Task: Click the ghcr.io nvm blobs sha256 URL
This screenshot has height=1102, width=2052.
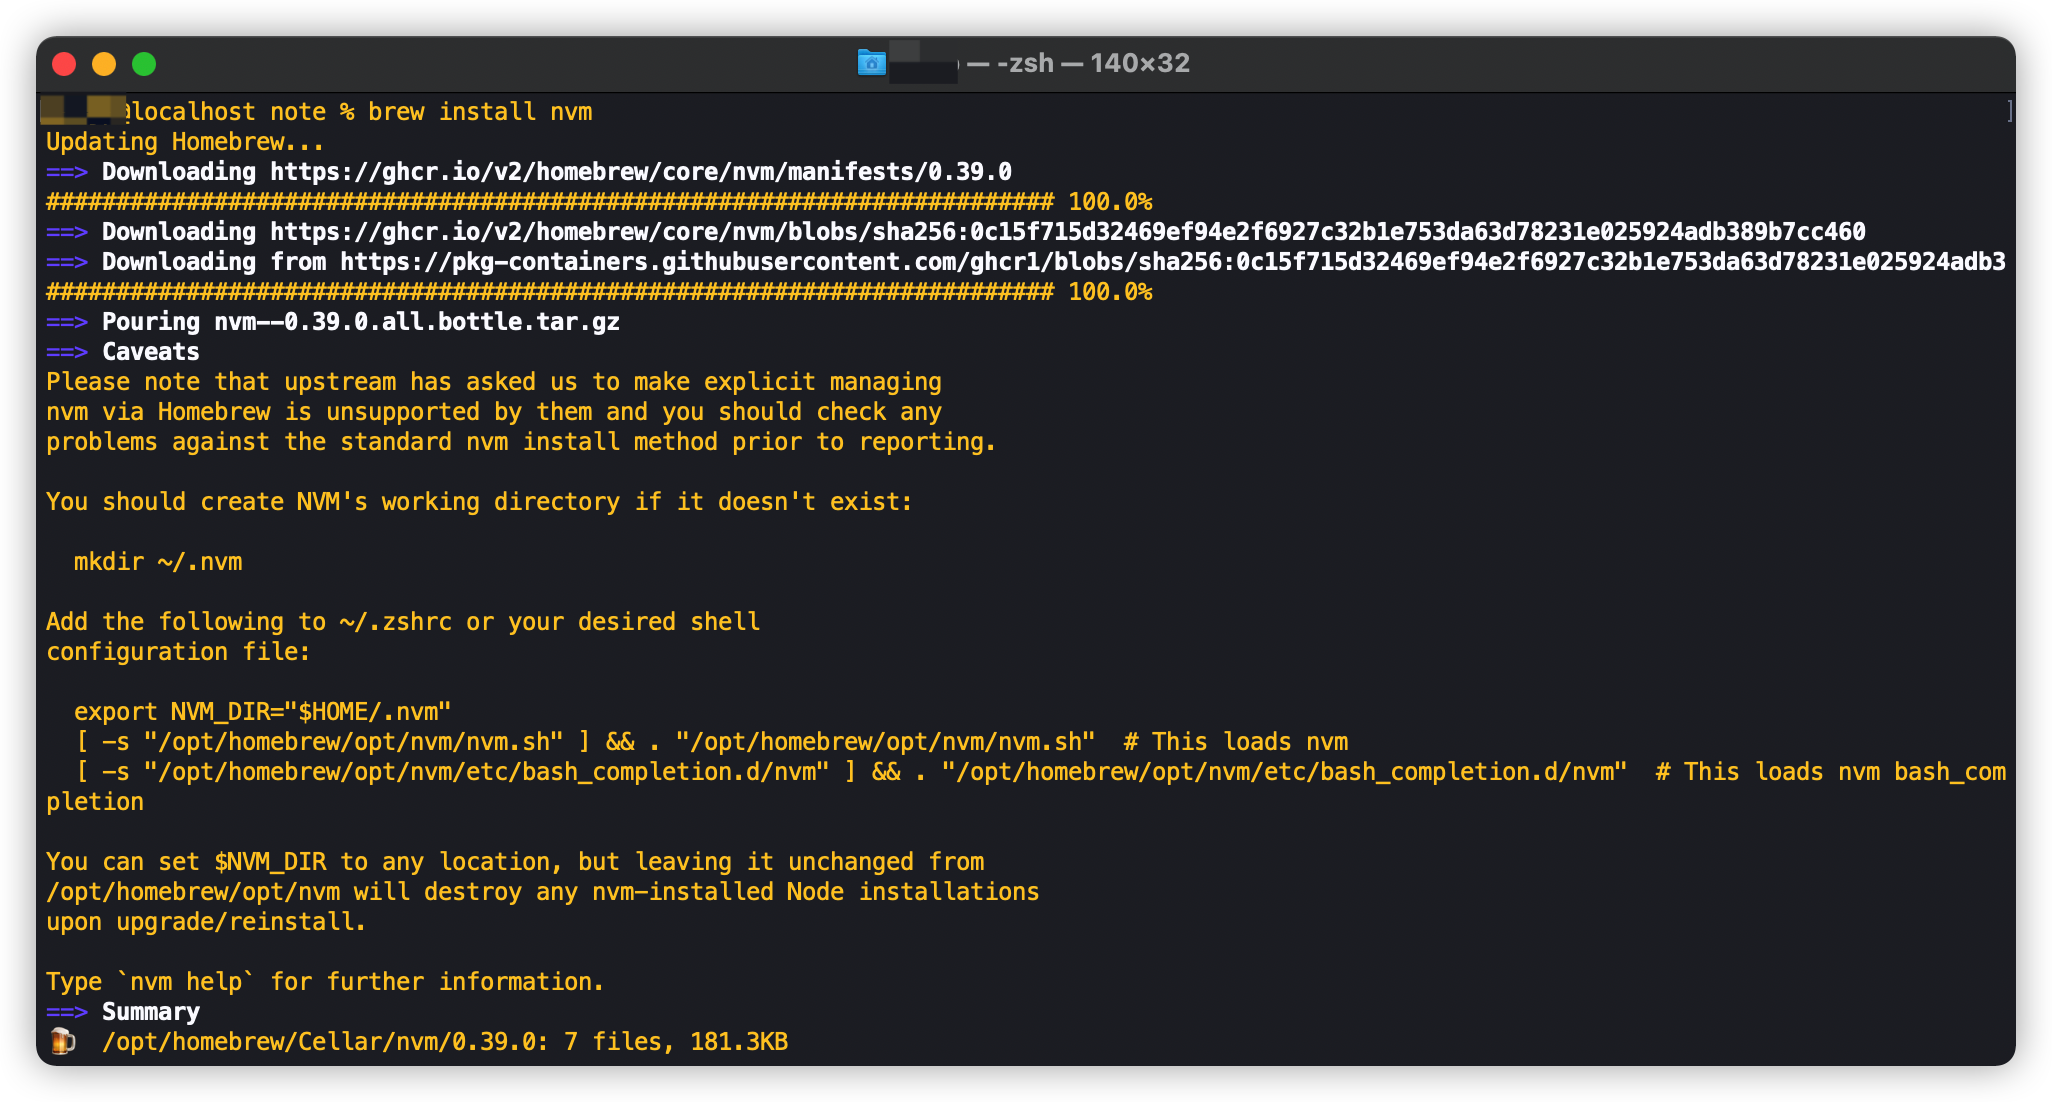Action: pyautogui.click(x=1068, y=232)
